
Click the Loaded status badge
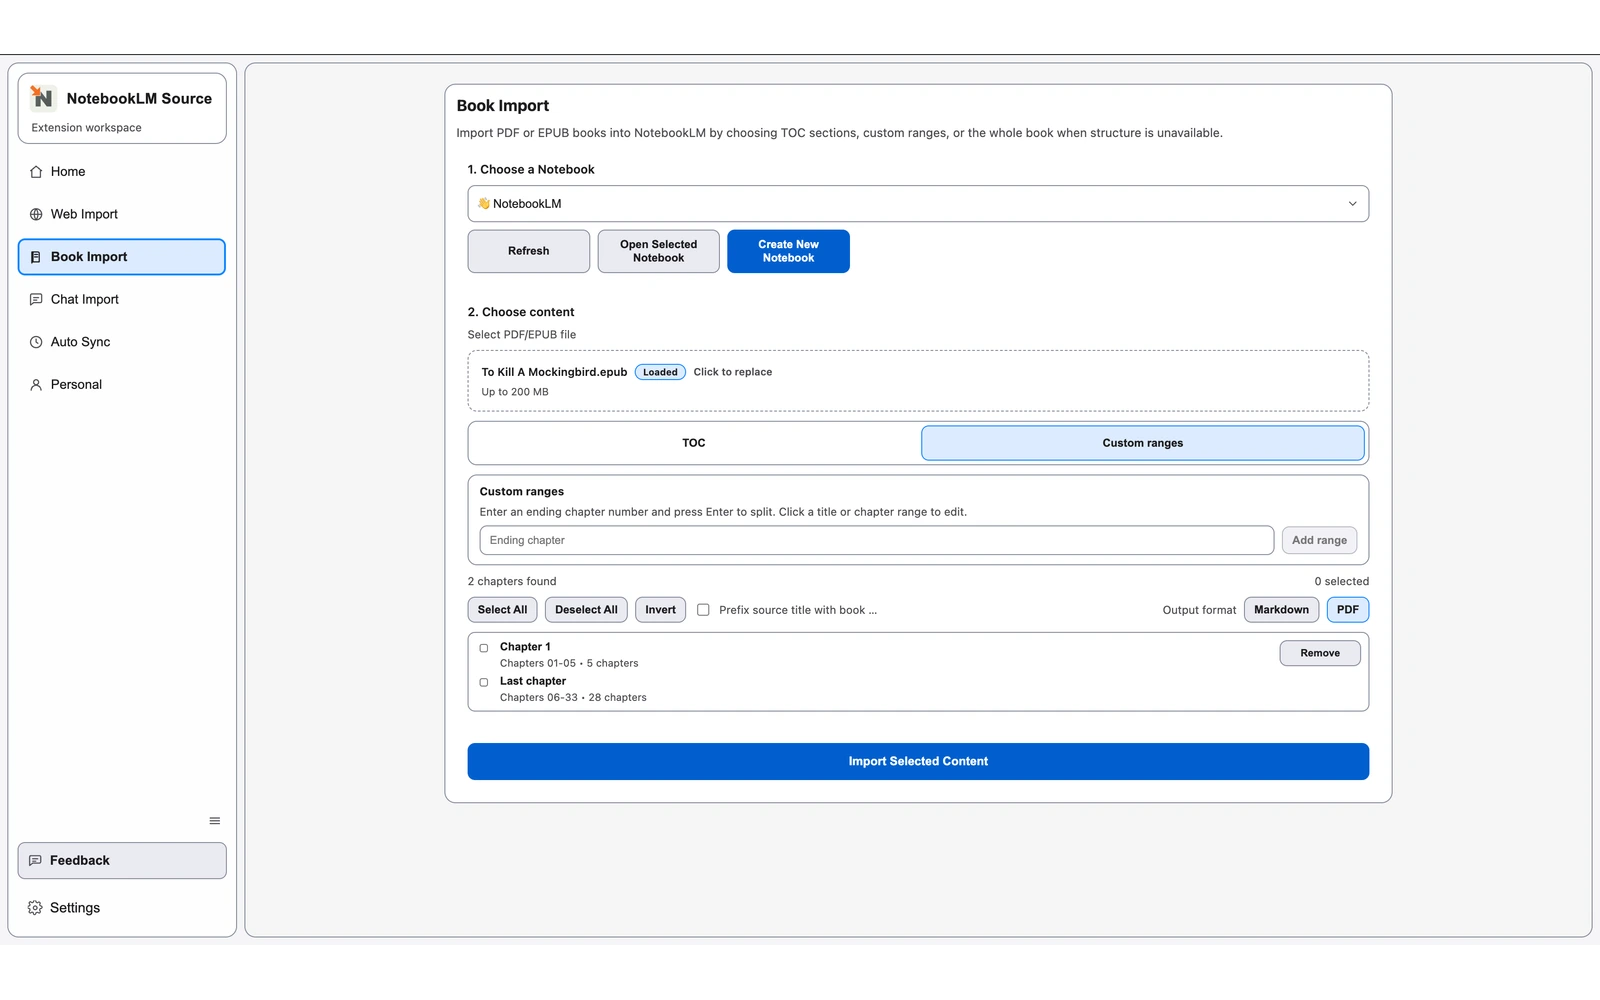coord(659,371)
